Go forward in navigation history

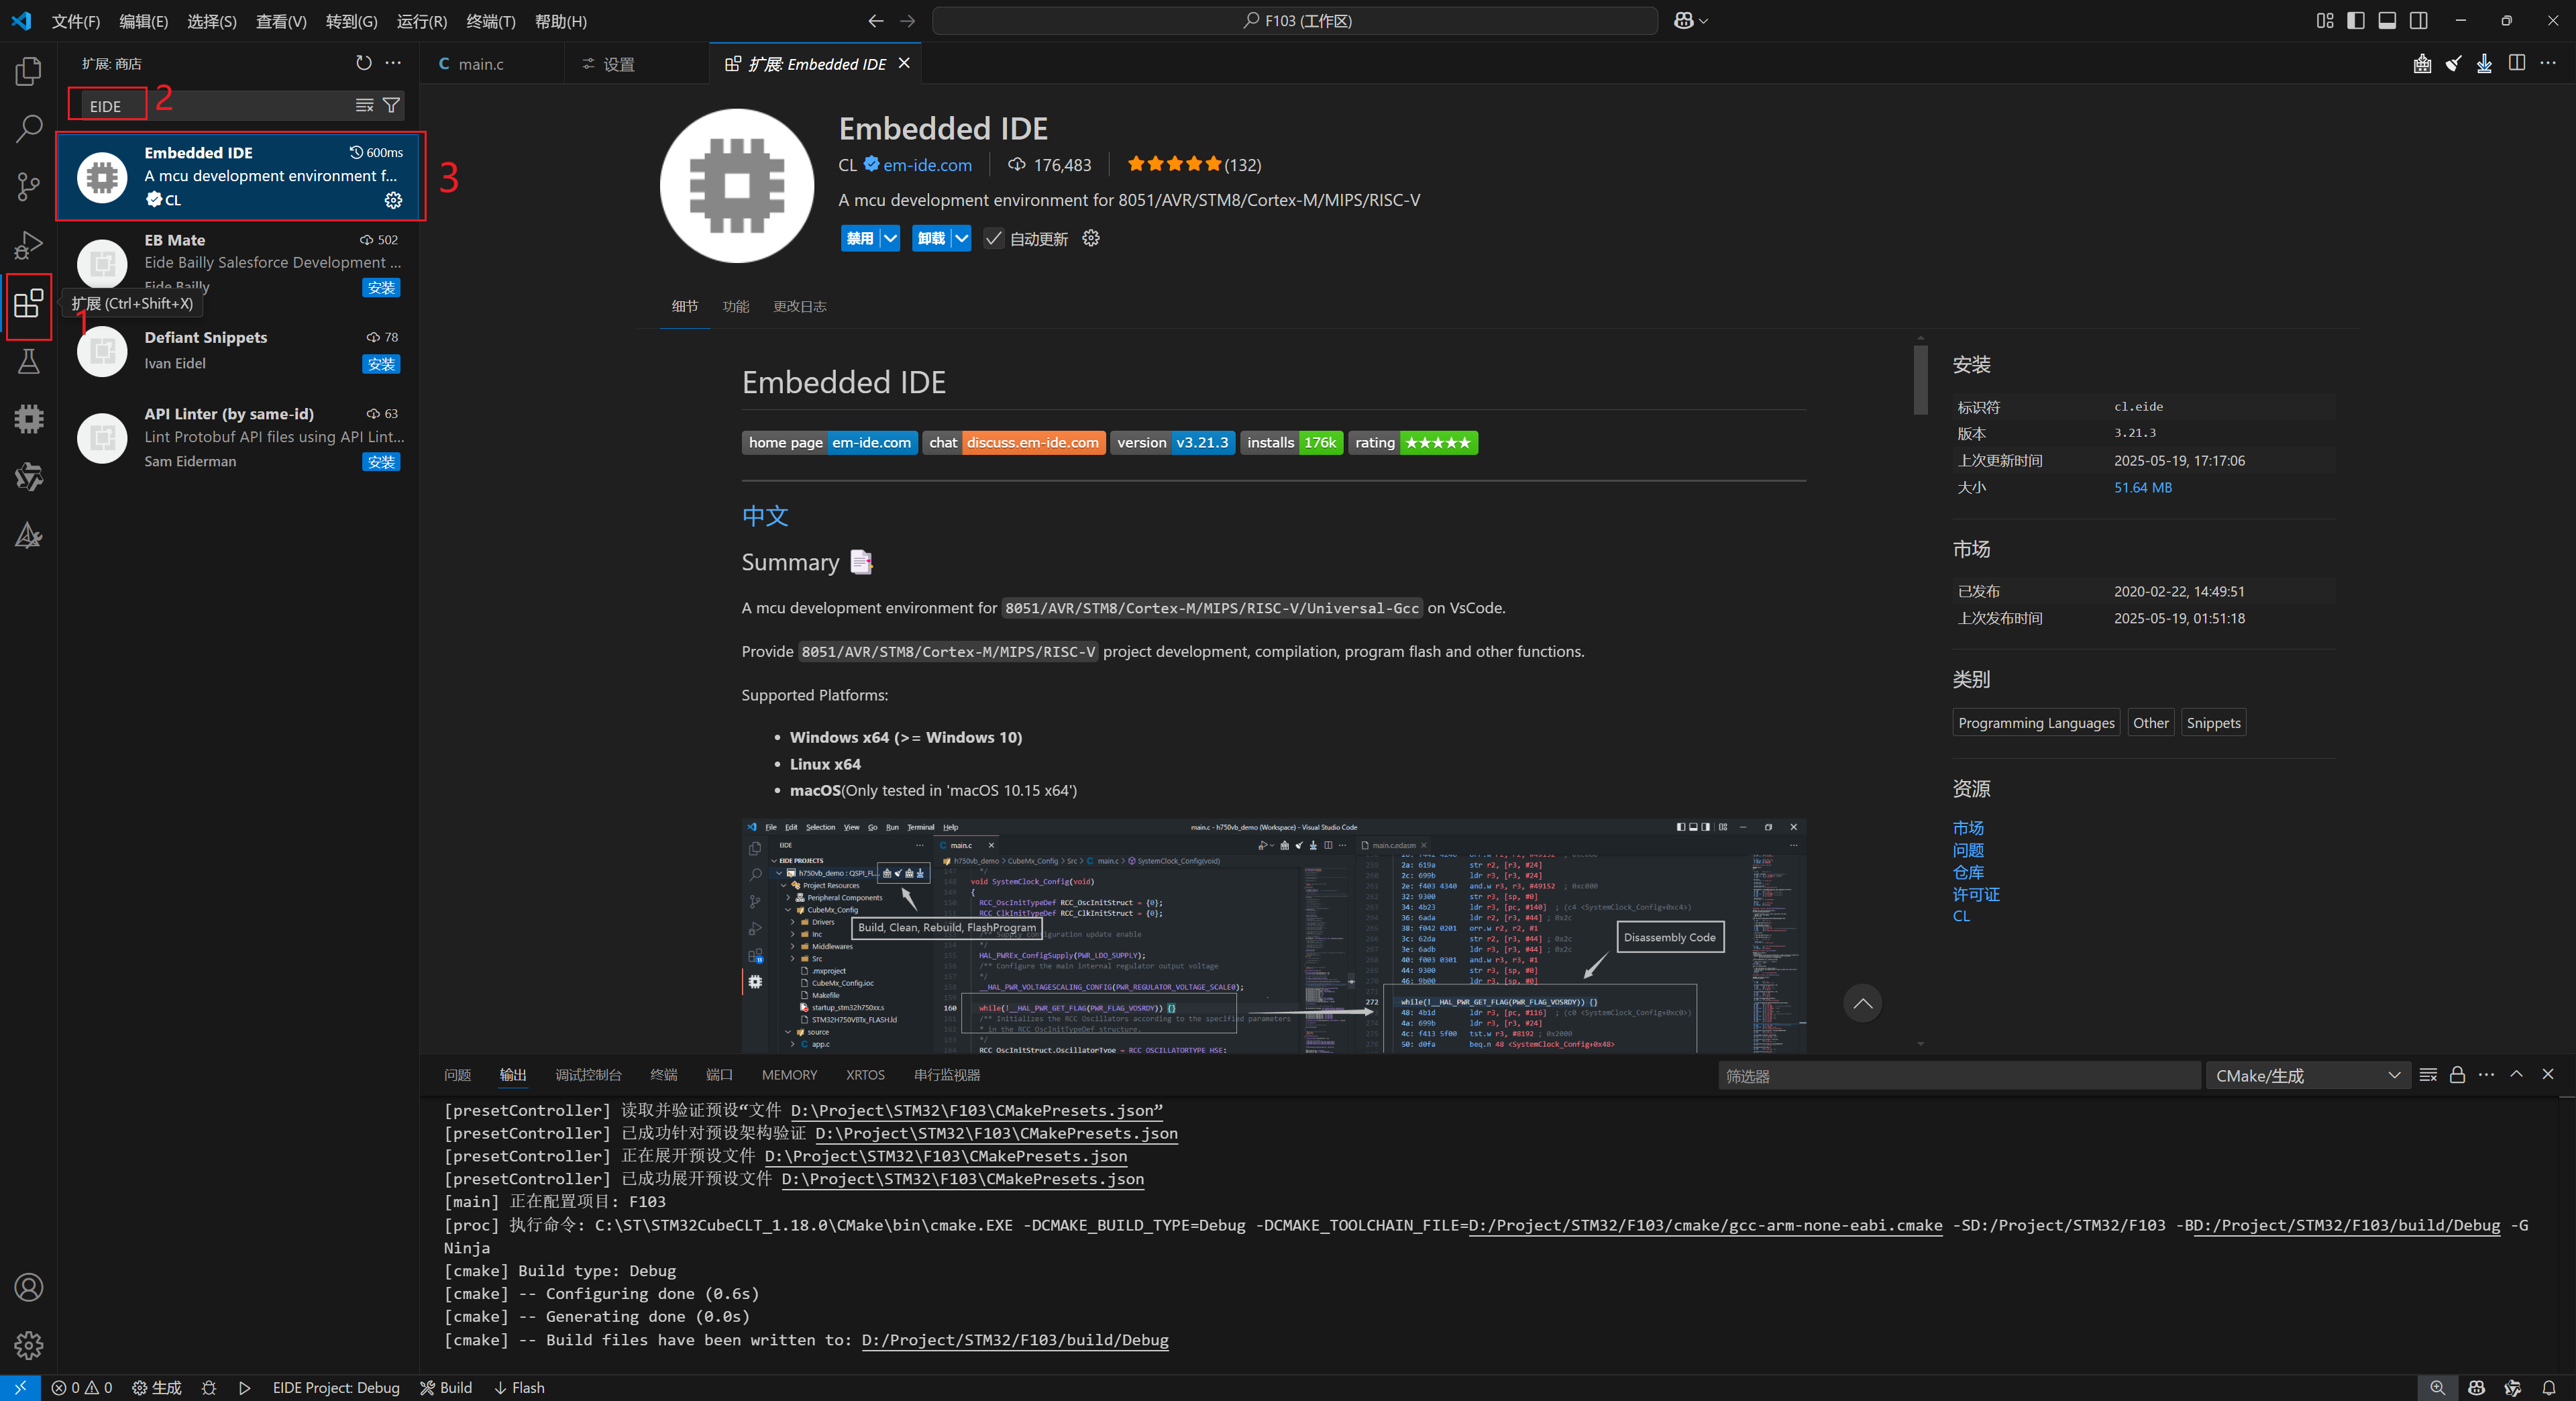coord(907,21)
